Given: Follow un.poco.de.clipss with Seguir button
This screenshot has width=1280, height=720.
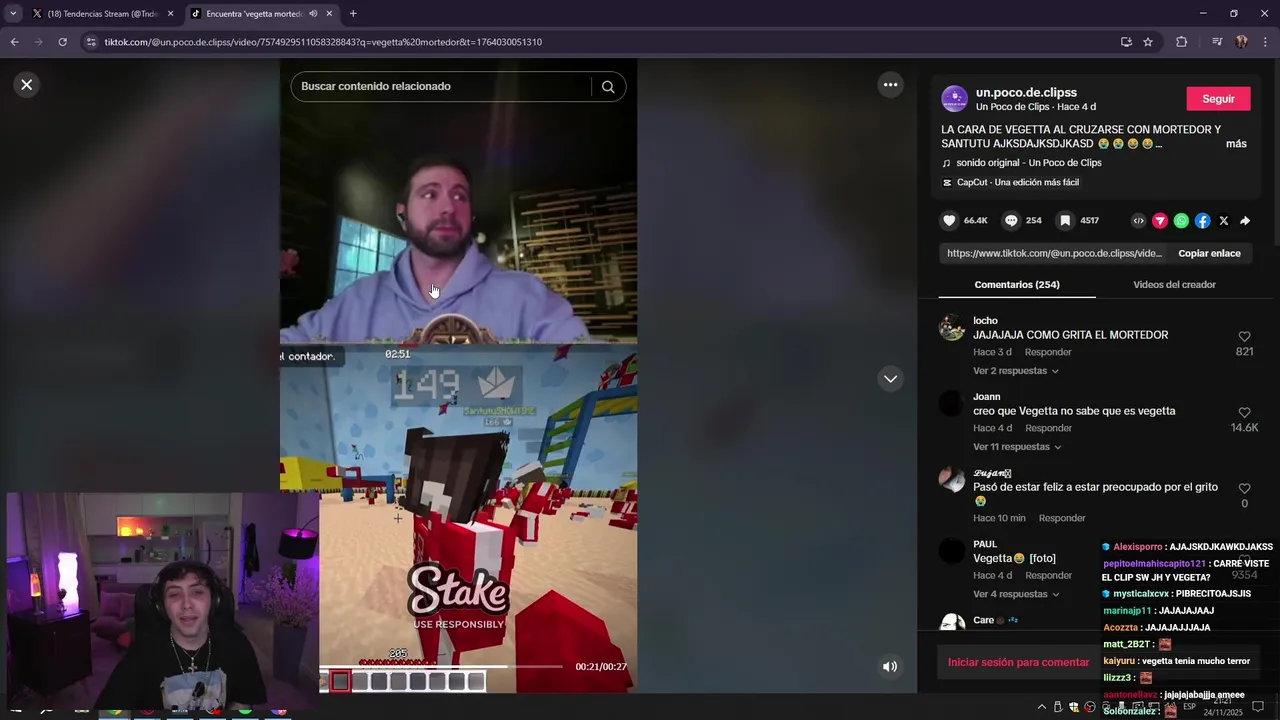Looking at the screenshot, I should 1218,99.
